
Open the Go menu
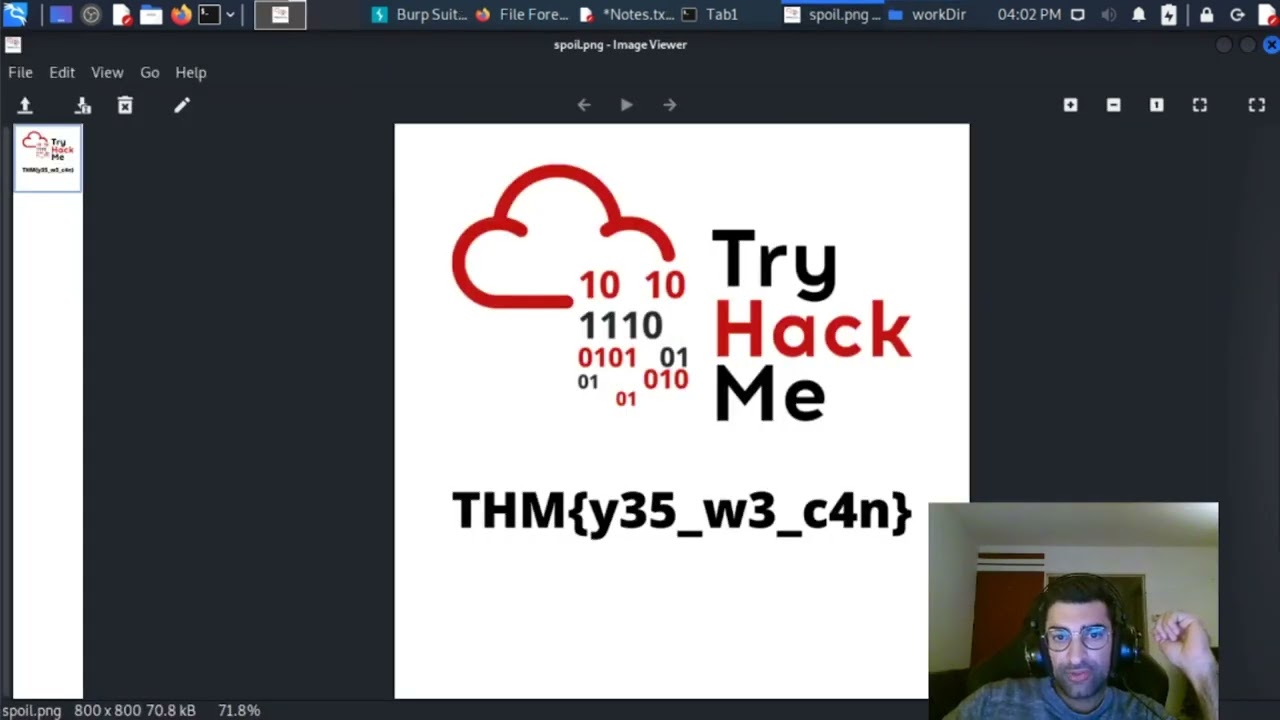point(149,72)
